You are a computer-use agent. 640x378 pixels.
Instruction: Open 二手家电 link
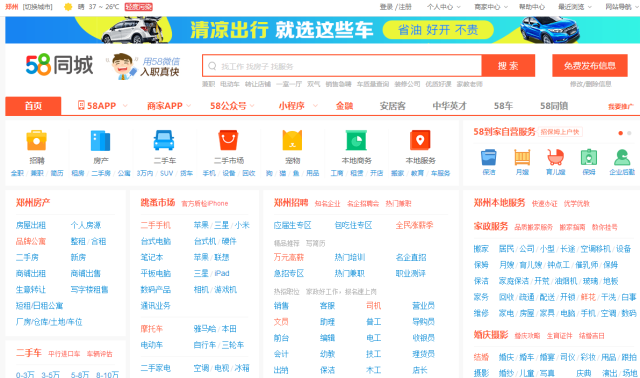[156, 368]
